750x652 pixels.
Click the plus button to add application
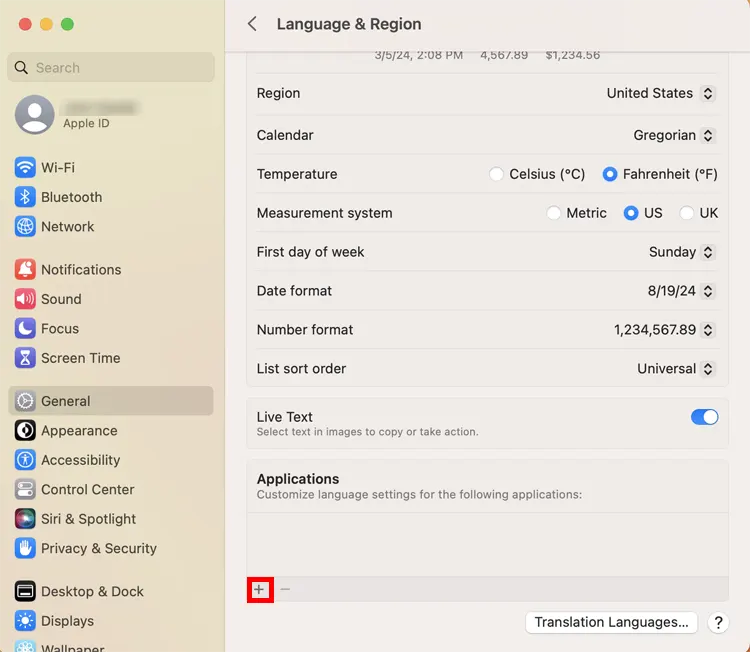(259, 590)
